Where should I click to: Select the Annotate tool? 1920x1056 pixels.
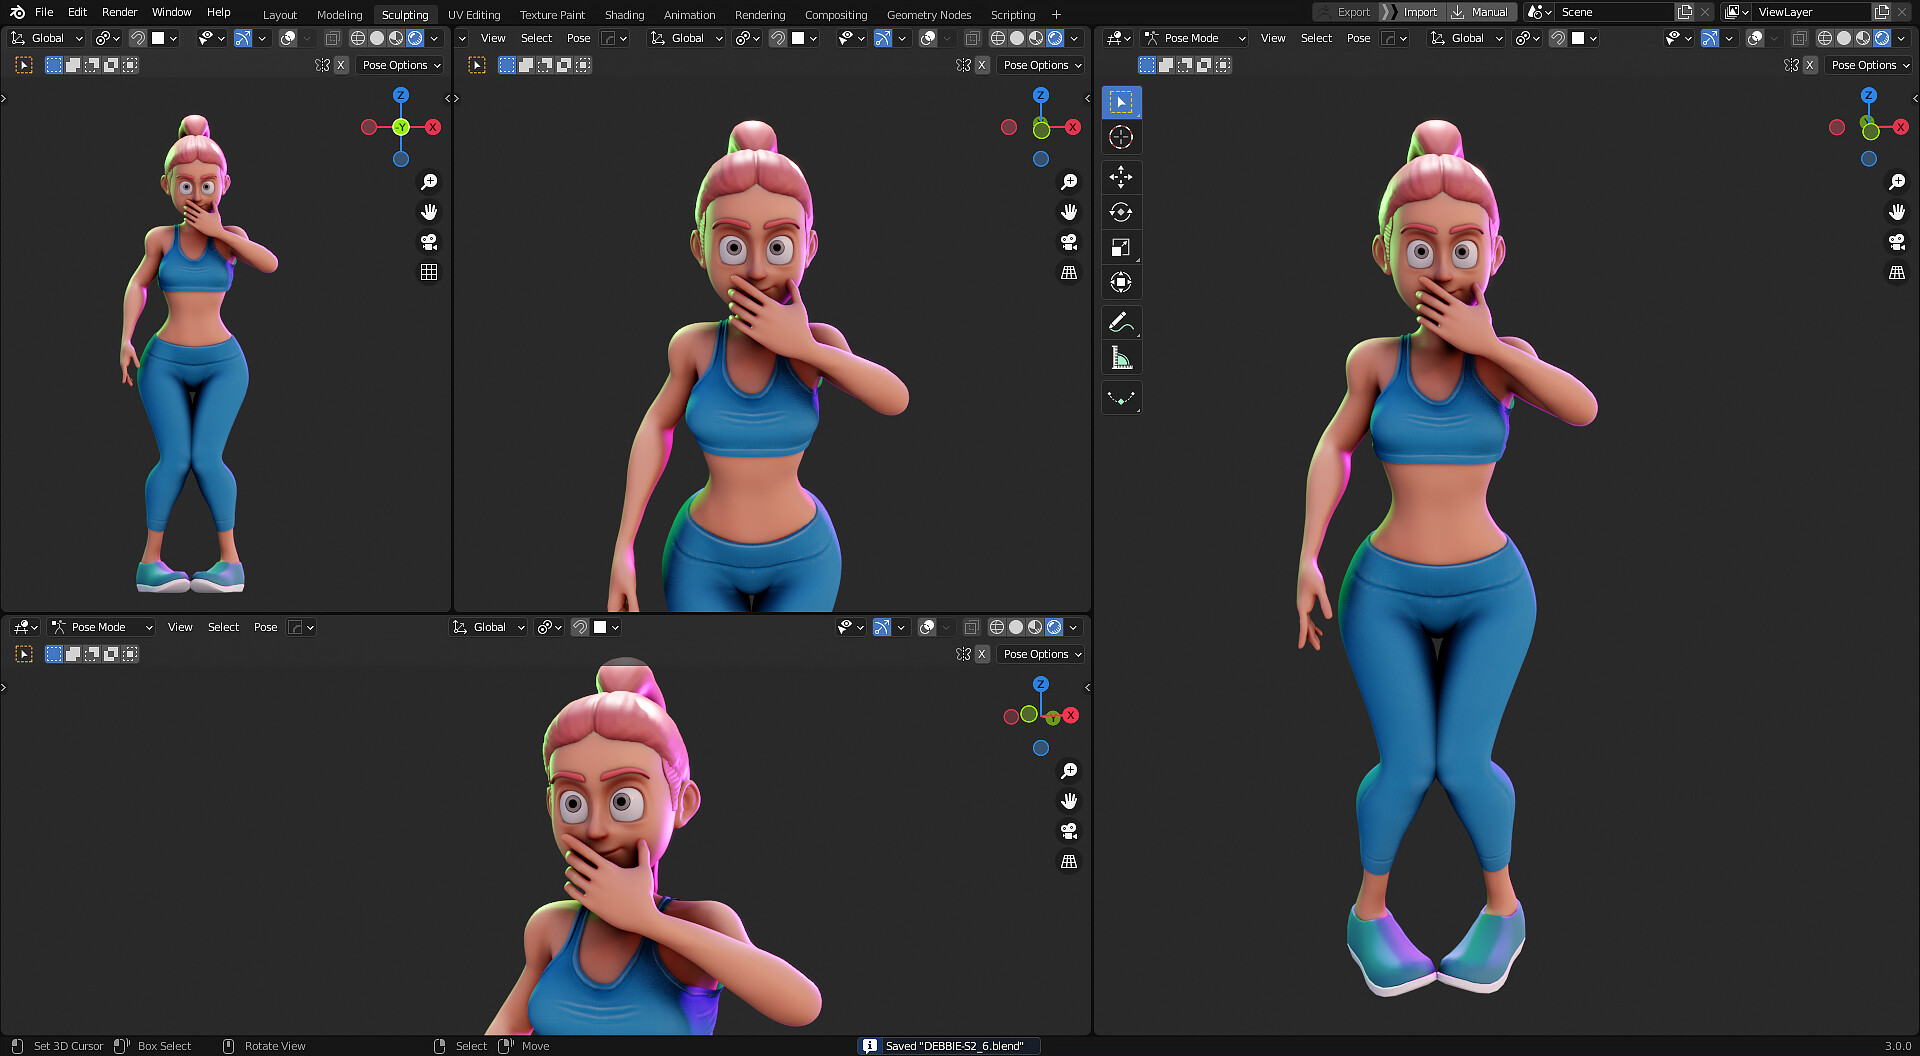[x=1121, y=322]
